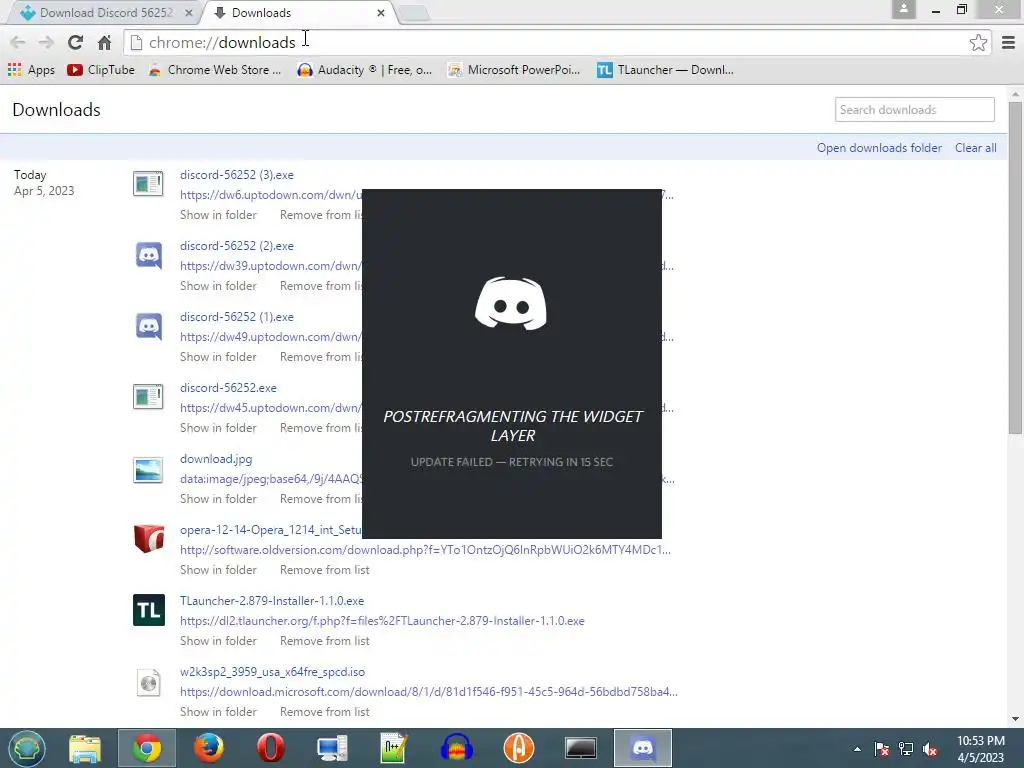Image resolution: width=1024 pixels, height=768 pixels.
Task: Click the Chrome forward arrow button
Action: point(46,42)
